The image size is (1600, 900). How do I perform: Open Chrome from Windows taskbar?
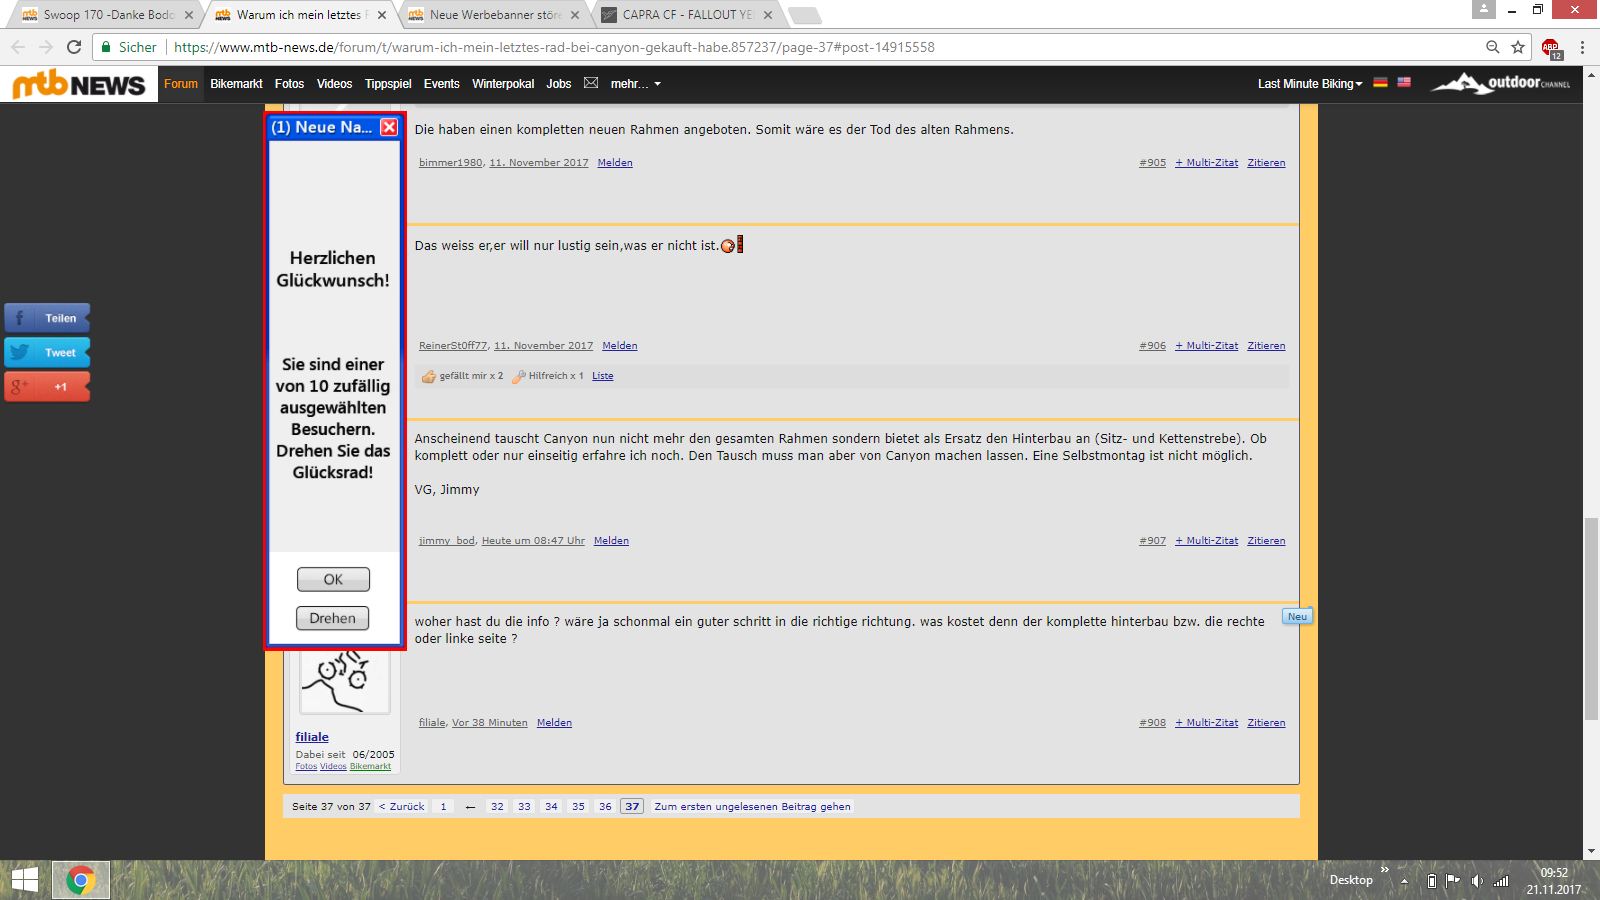point(81,880)
